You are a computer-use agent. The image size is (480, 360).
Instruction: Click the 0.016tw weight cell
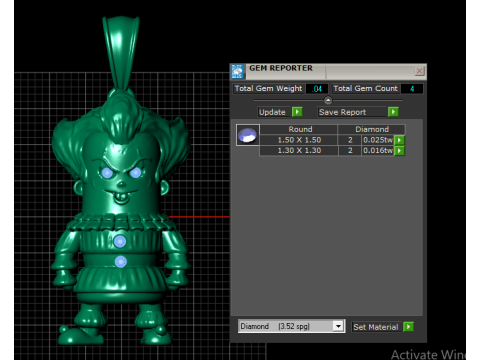point(378,151)
